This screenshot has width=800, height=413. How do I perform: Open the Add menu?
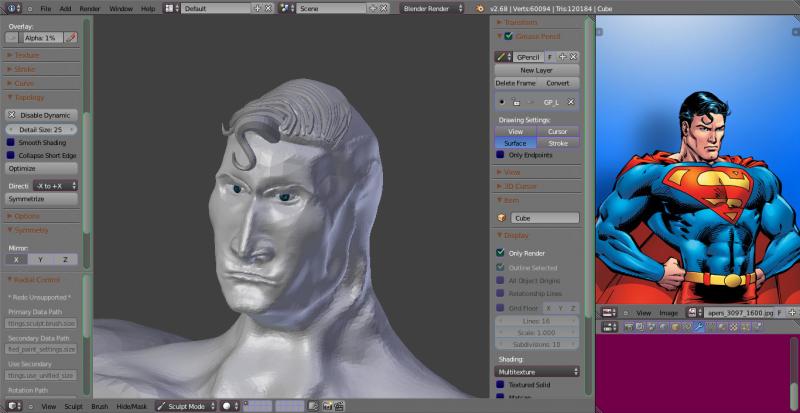(x=65, y=9)
